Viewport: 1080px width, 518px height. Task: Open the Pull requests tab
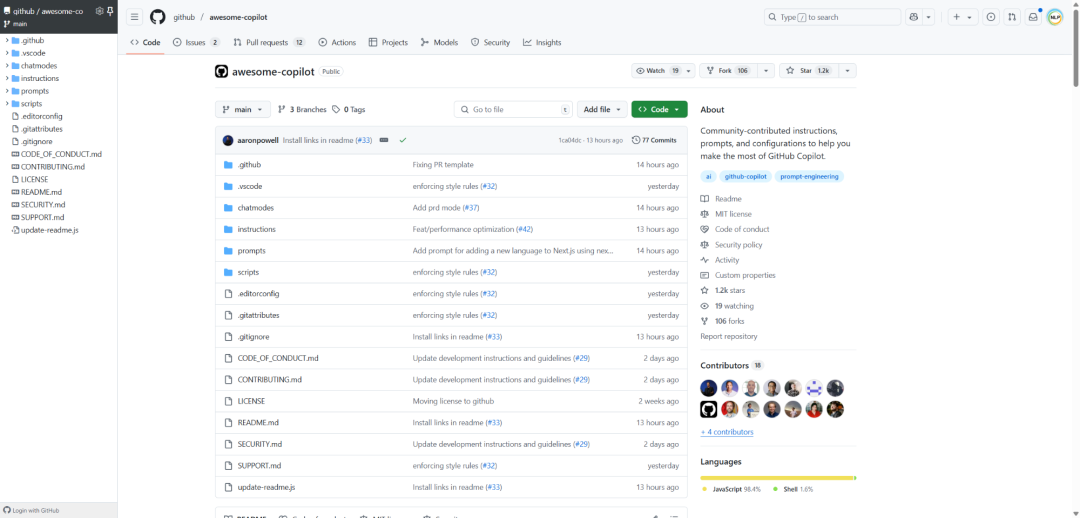tap(269, 43)
